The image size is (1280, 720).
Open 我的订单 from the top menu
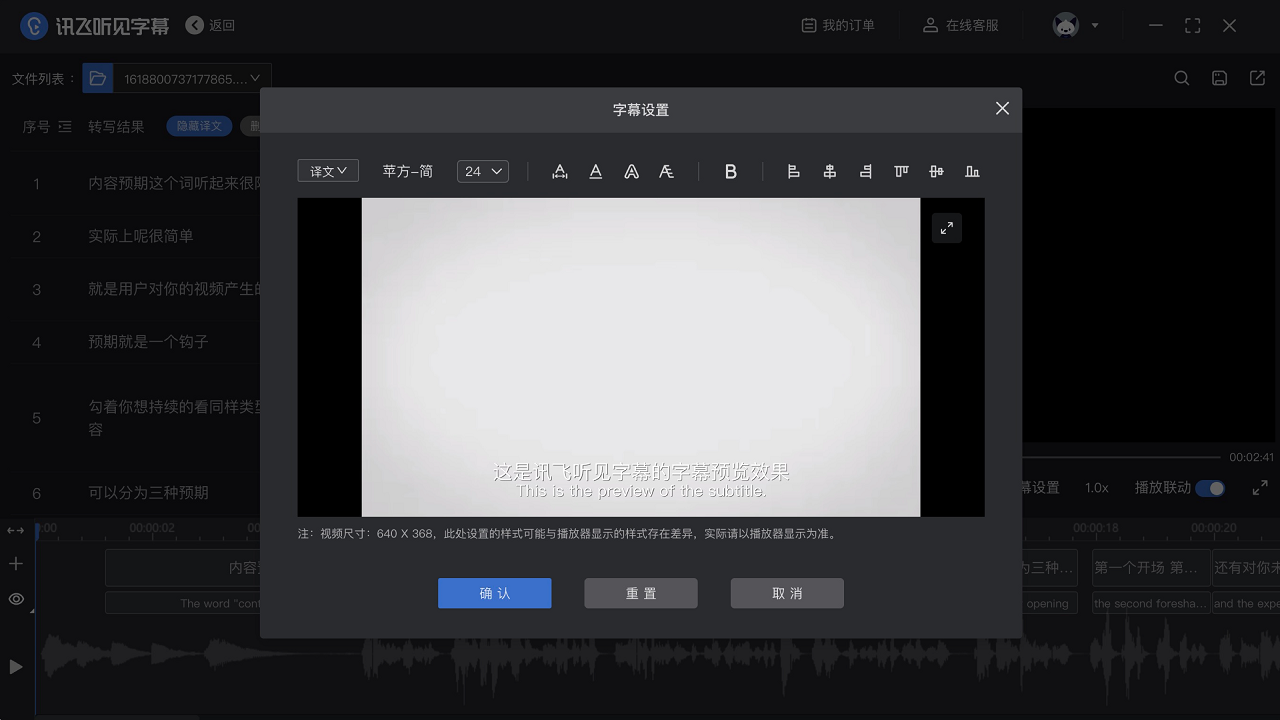[x=838, y=25]
